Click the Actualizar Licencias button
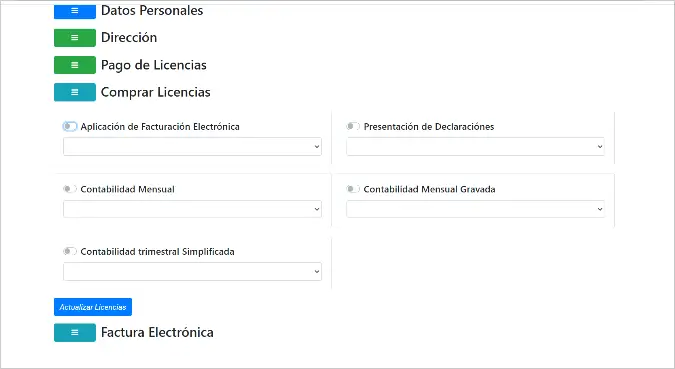 (x=93, y=307)
